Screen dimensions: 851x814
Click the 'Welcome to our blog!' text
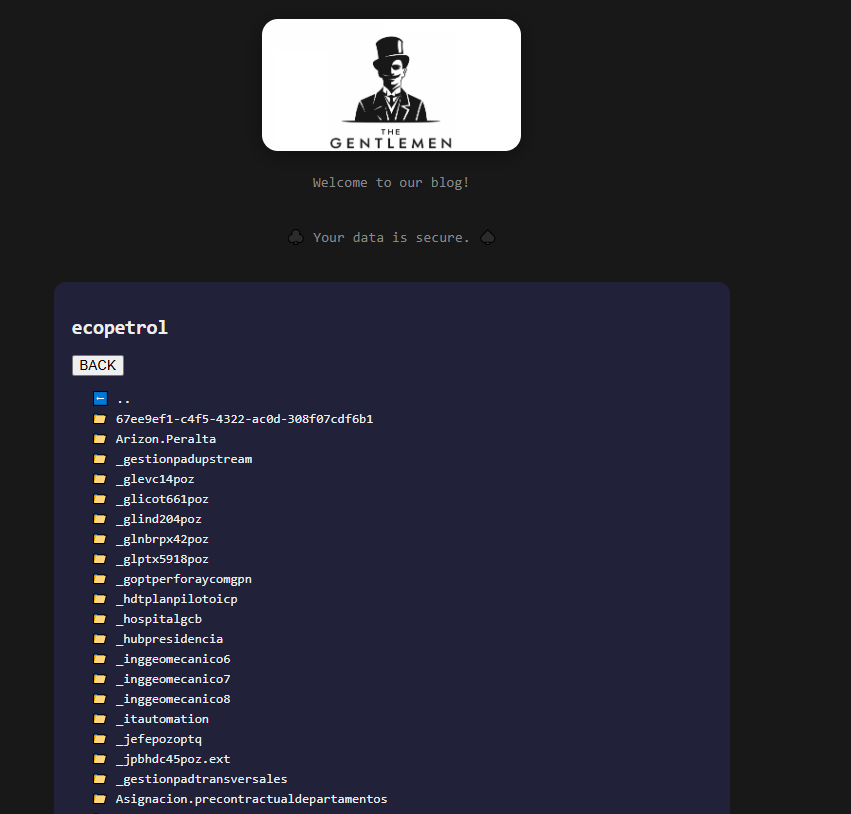tap(391, 183)
